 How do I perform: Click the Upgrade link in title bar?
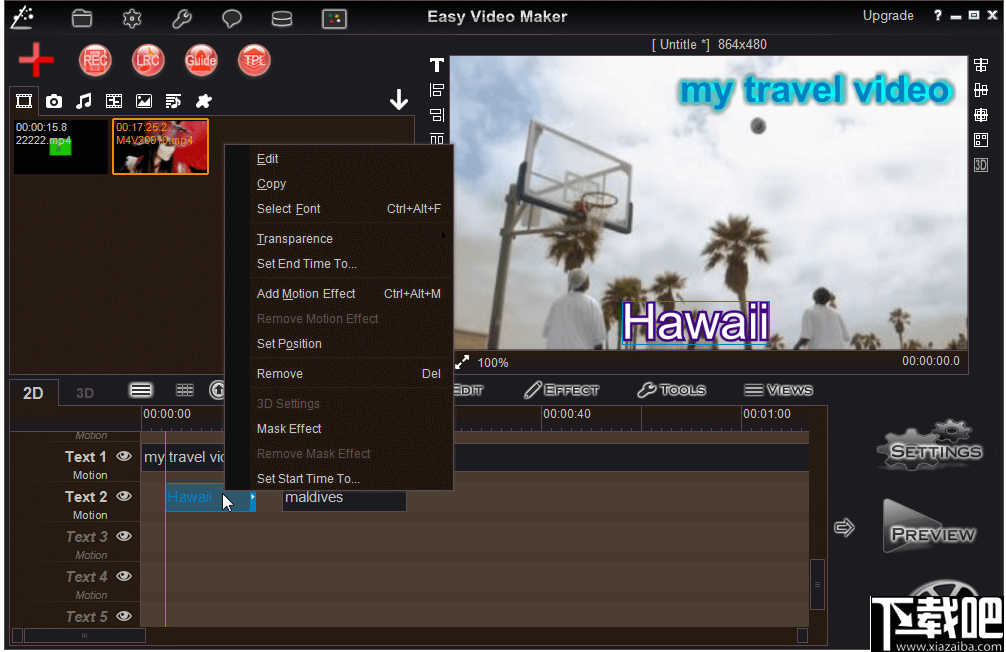888,16
